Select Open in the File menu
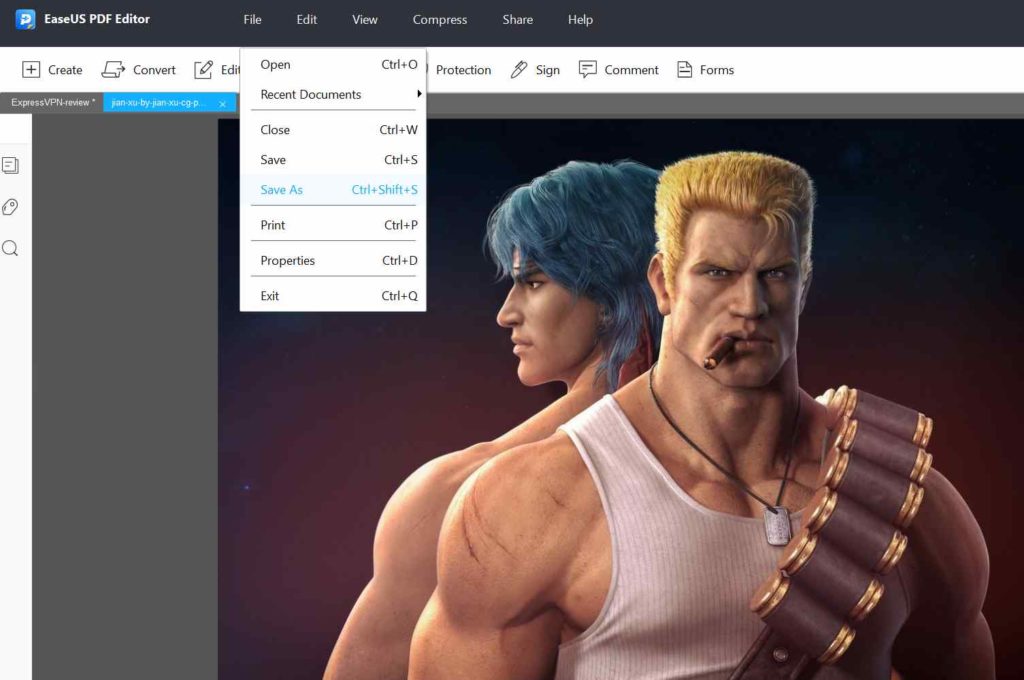Screen dimensions: 1024x680 [333, 64]
